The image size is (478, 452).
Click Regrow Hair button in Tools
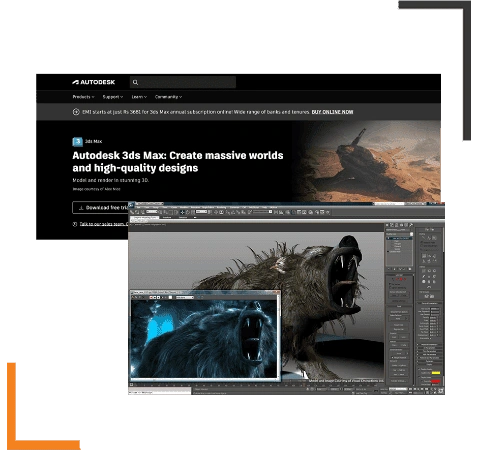click(x=399, y=329)
